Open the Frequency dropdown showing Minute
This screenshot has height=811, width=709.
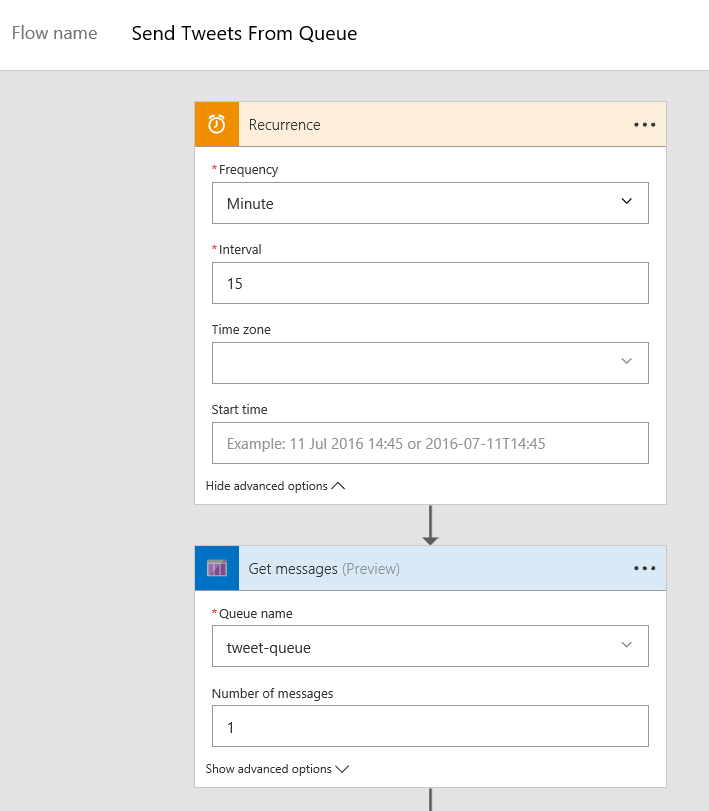[x=430, y=202]
